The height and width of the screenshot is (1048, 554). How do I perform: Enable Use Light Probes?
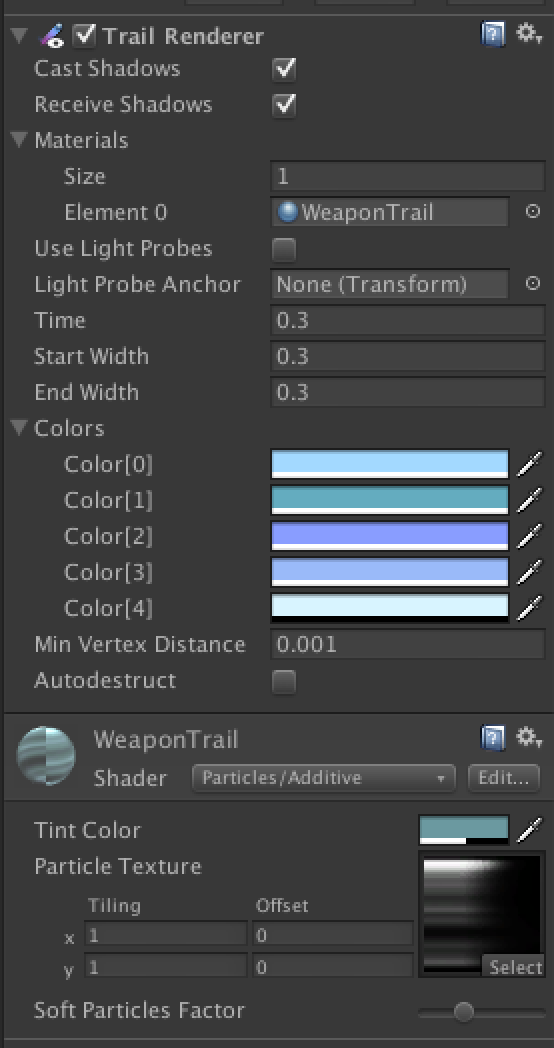(x=284, y=249)
